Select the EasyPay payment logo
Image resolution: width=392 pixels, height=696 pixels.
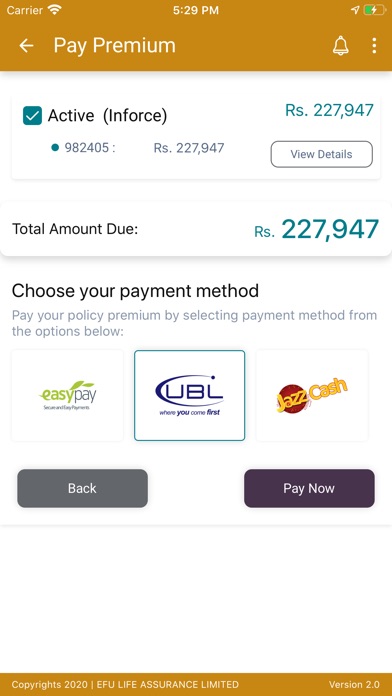(67, 395)
